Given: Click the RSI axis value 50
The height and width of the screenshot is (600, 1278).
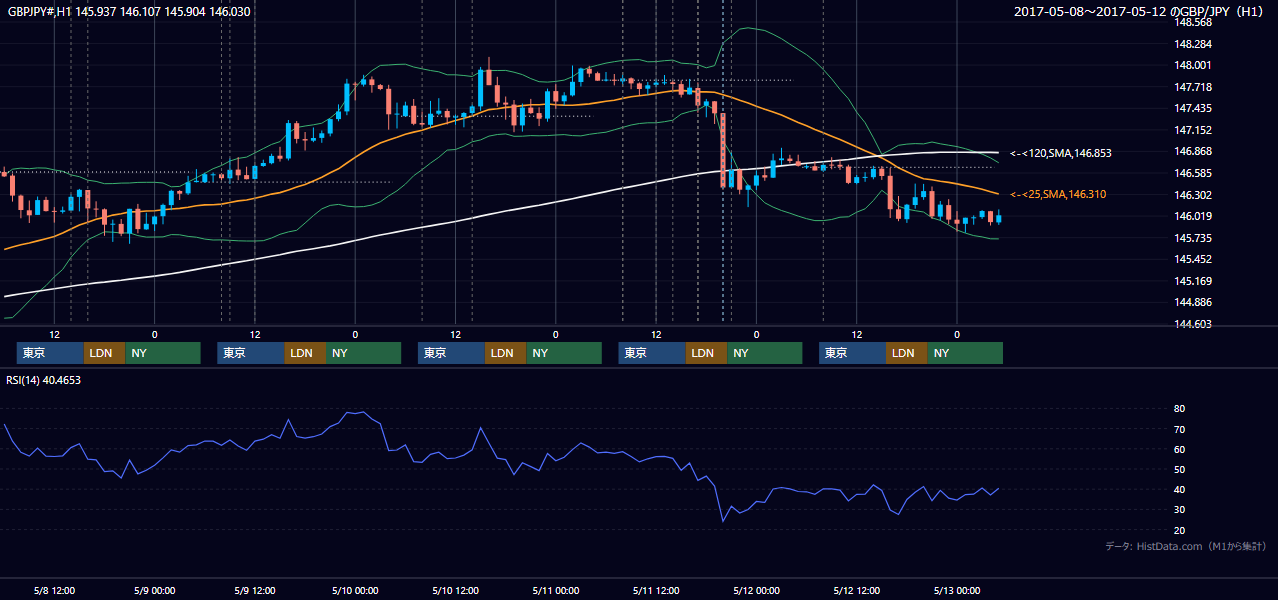Looking at the screenshot, I should 1179,469.
